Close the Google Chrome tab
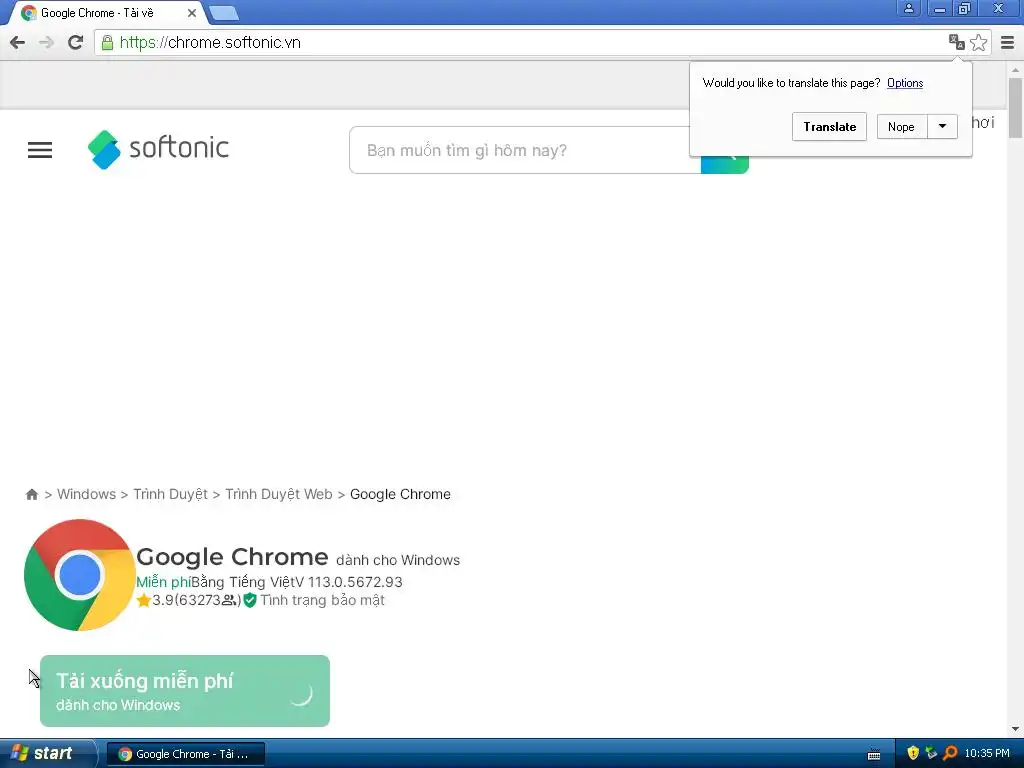Image resolution: width=1024 pixels, height=768 pixels. (191, 13)
